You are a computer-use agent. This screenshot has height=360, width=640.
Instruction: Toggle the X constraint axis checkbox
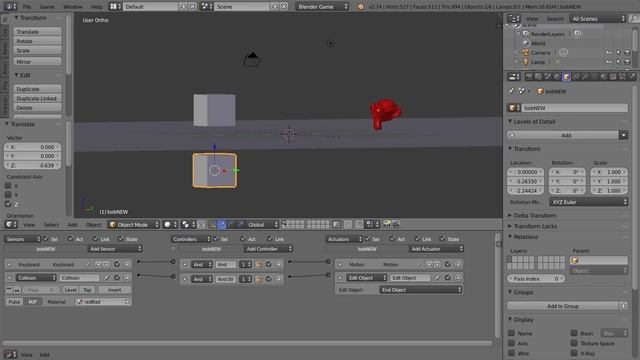point(8,185)
